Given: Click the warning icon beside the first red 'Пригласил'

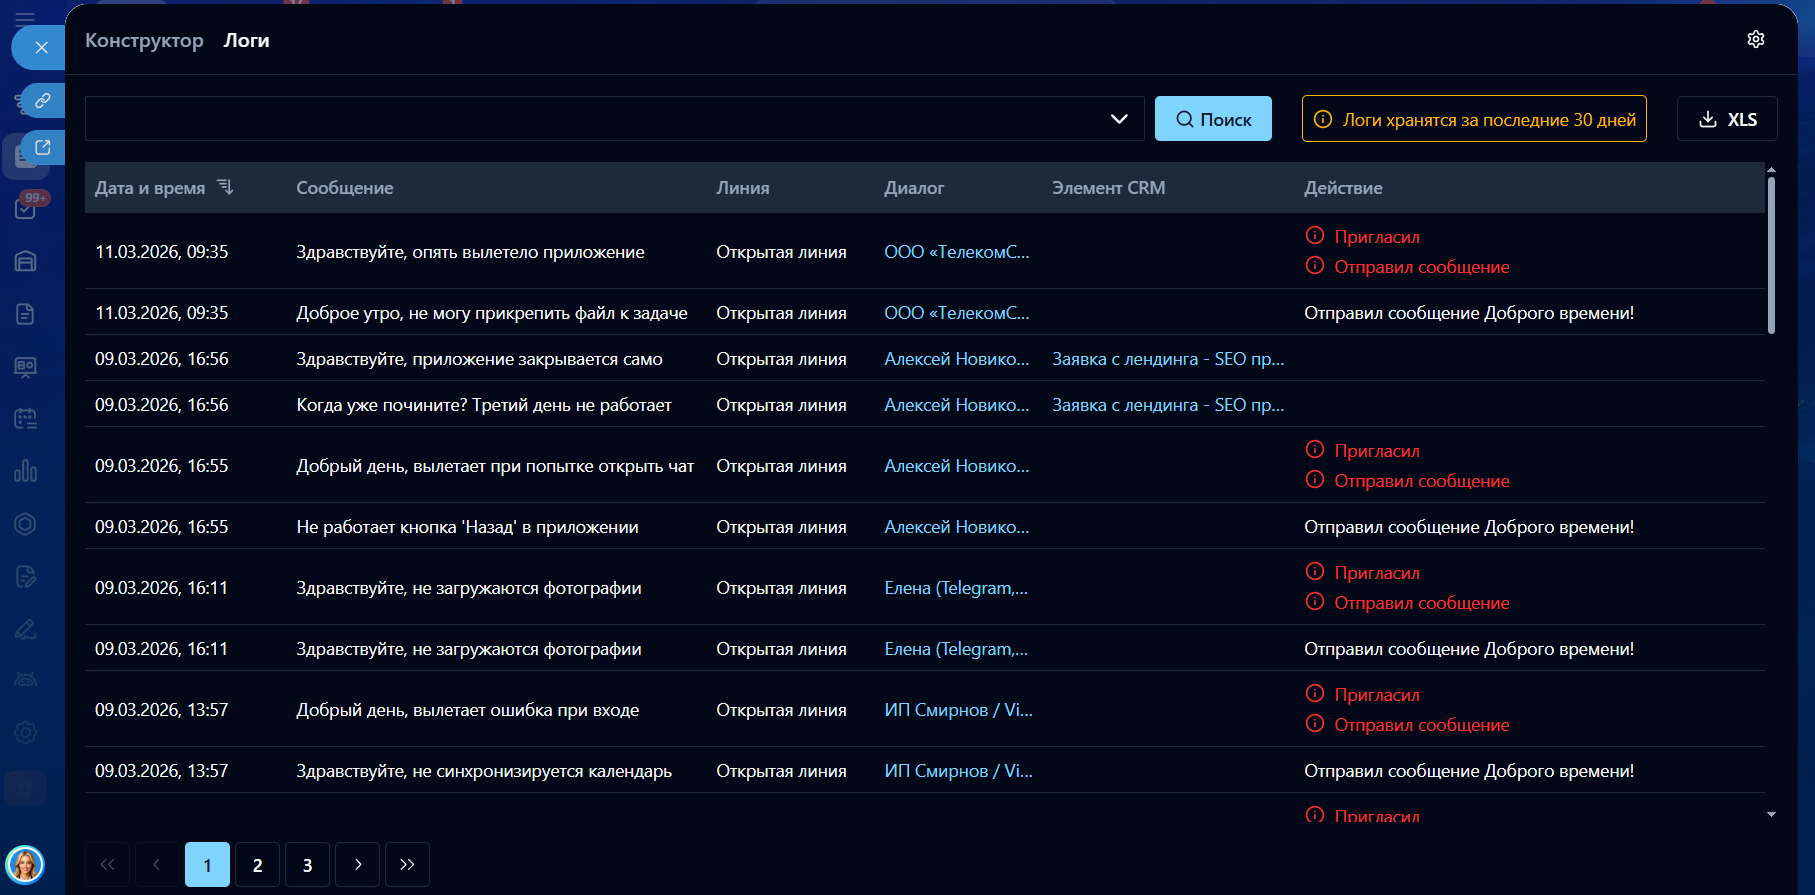Looking at the screenshot, I should [x=1315, y=236].
